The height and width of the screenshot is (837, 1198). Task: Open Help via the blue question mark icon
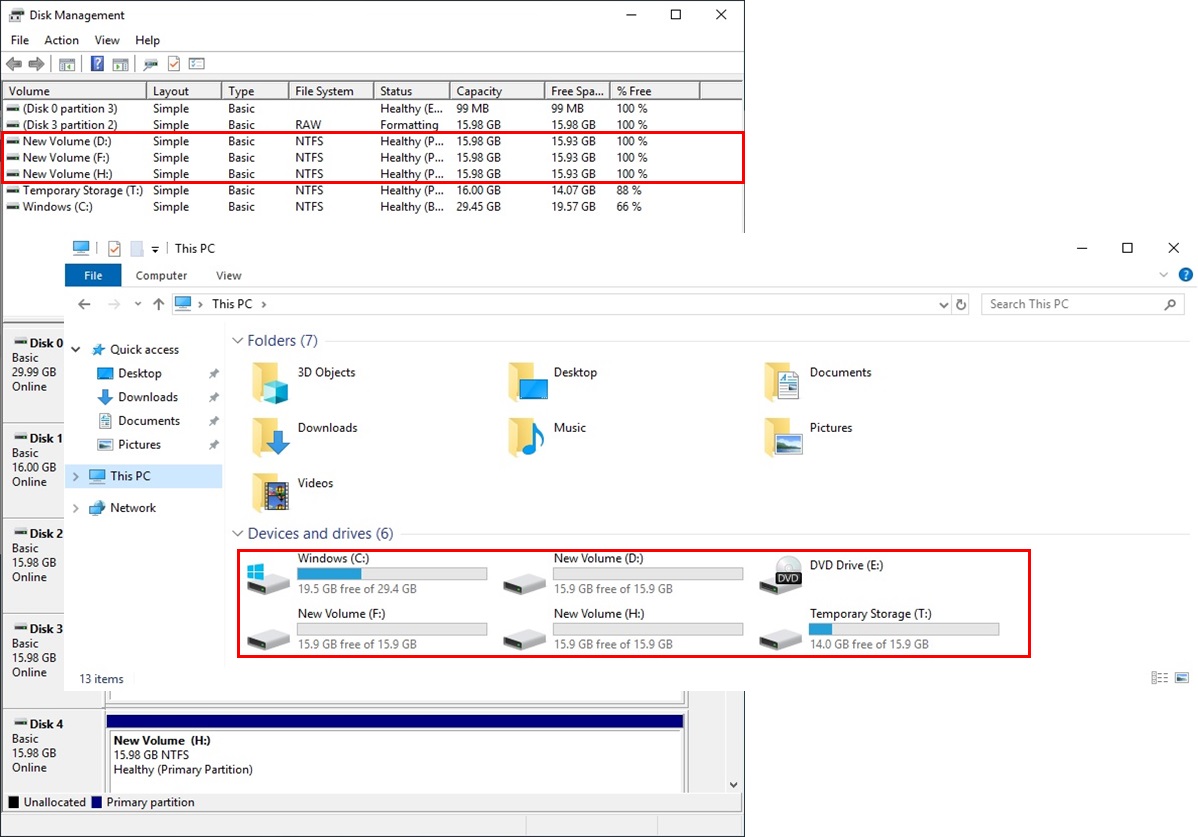(x=96, y=63)
